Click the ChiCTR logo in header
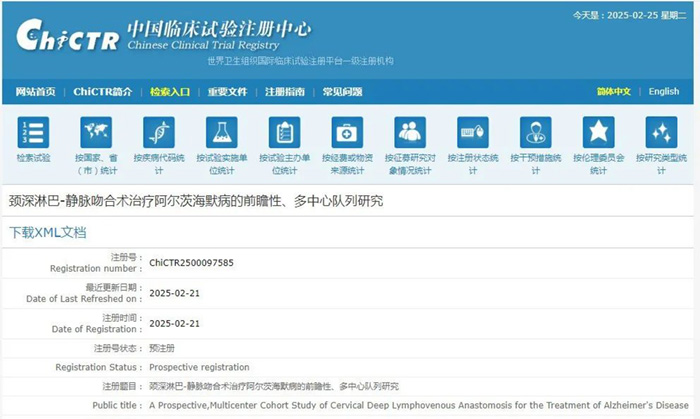 point(68,37)
